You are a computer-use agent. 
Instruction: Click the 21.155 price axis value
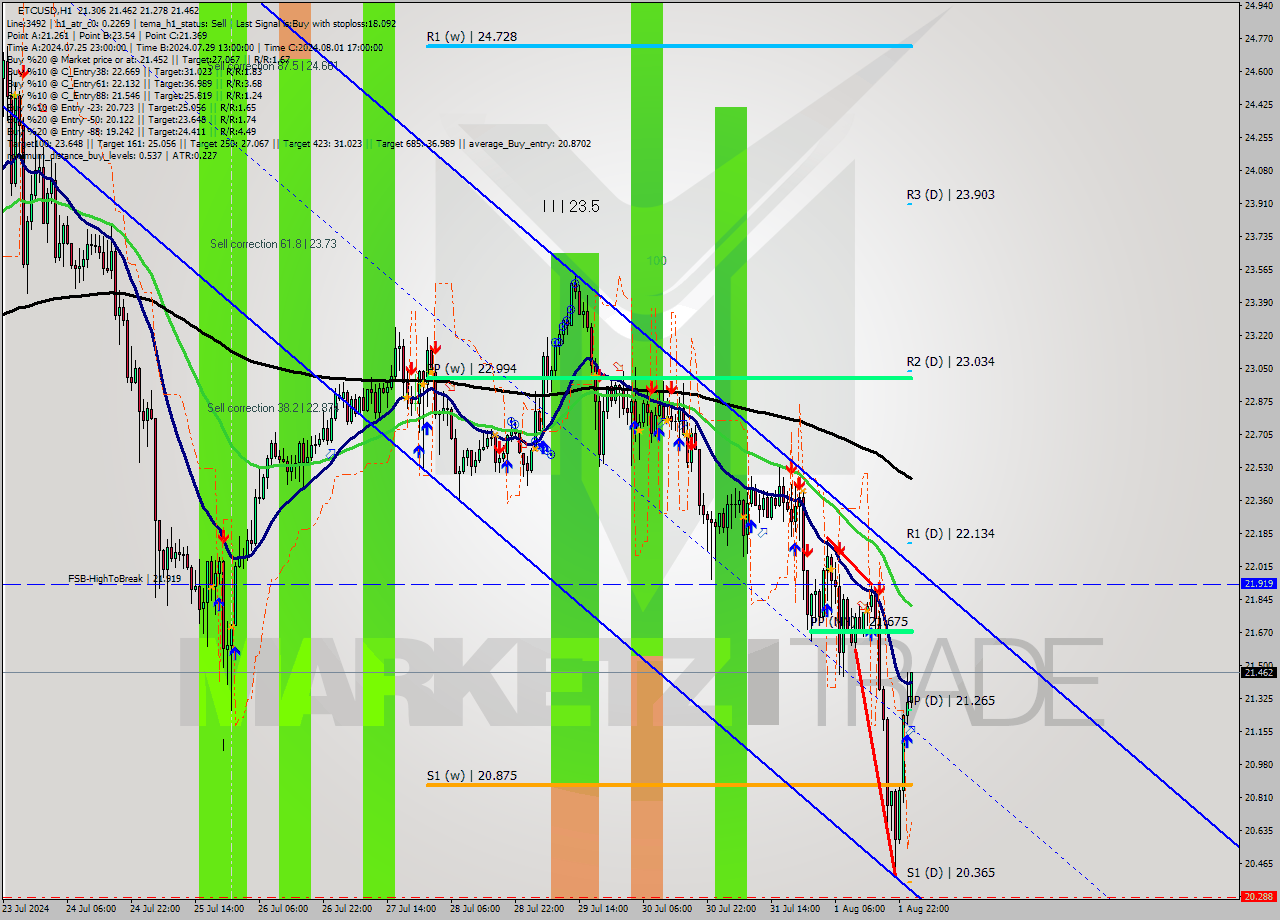click(x=1257, y=732)
